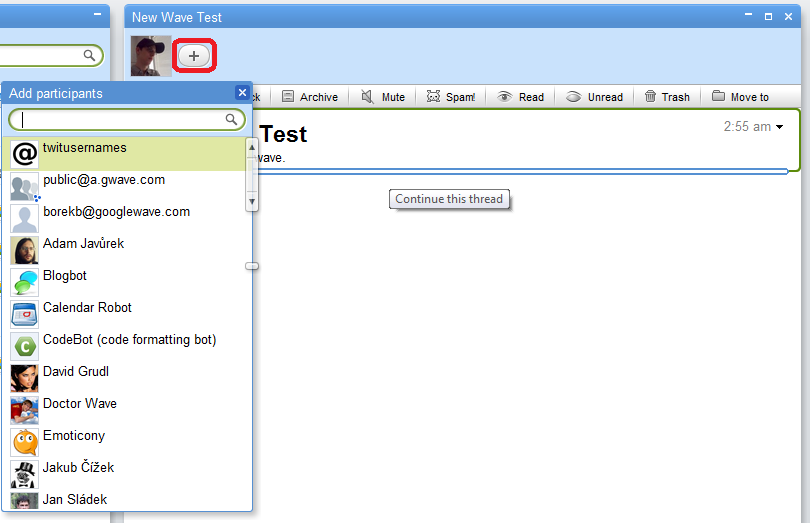Click the Spam icon in toolbar
This screenshot has height=523, width=810.
[433, 96]
